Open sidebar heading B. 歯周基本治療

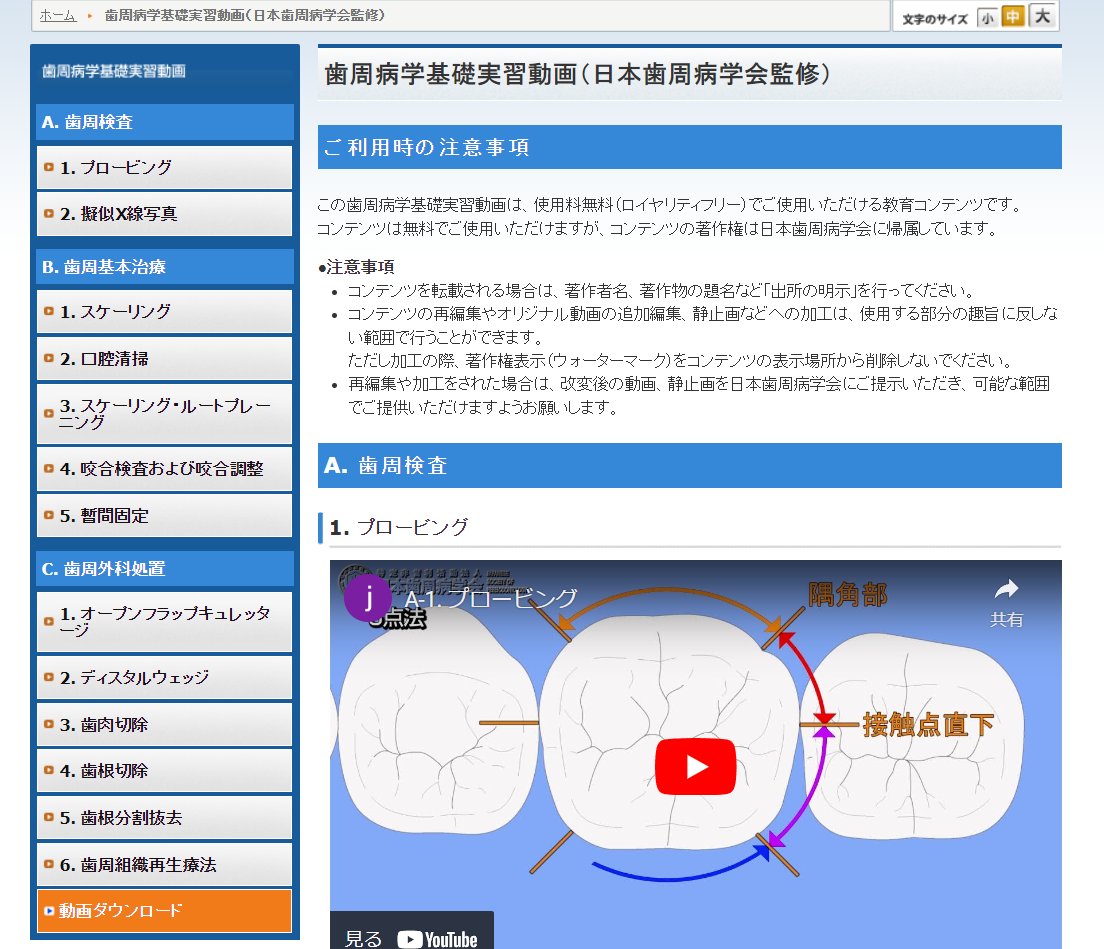point(165,267)
